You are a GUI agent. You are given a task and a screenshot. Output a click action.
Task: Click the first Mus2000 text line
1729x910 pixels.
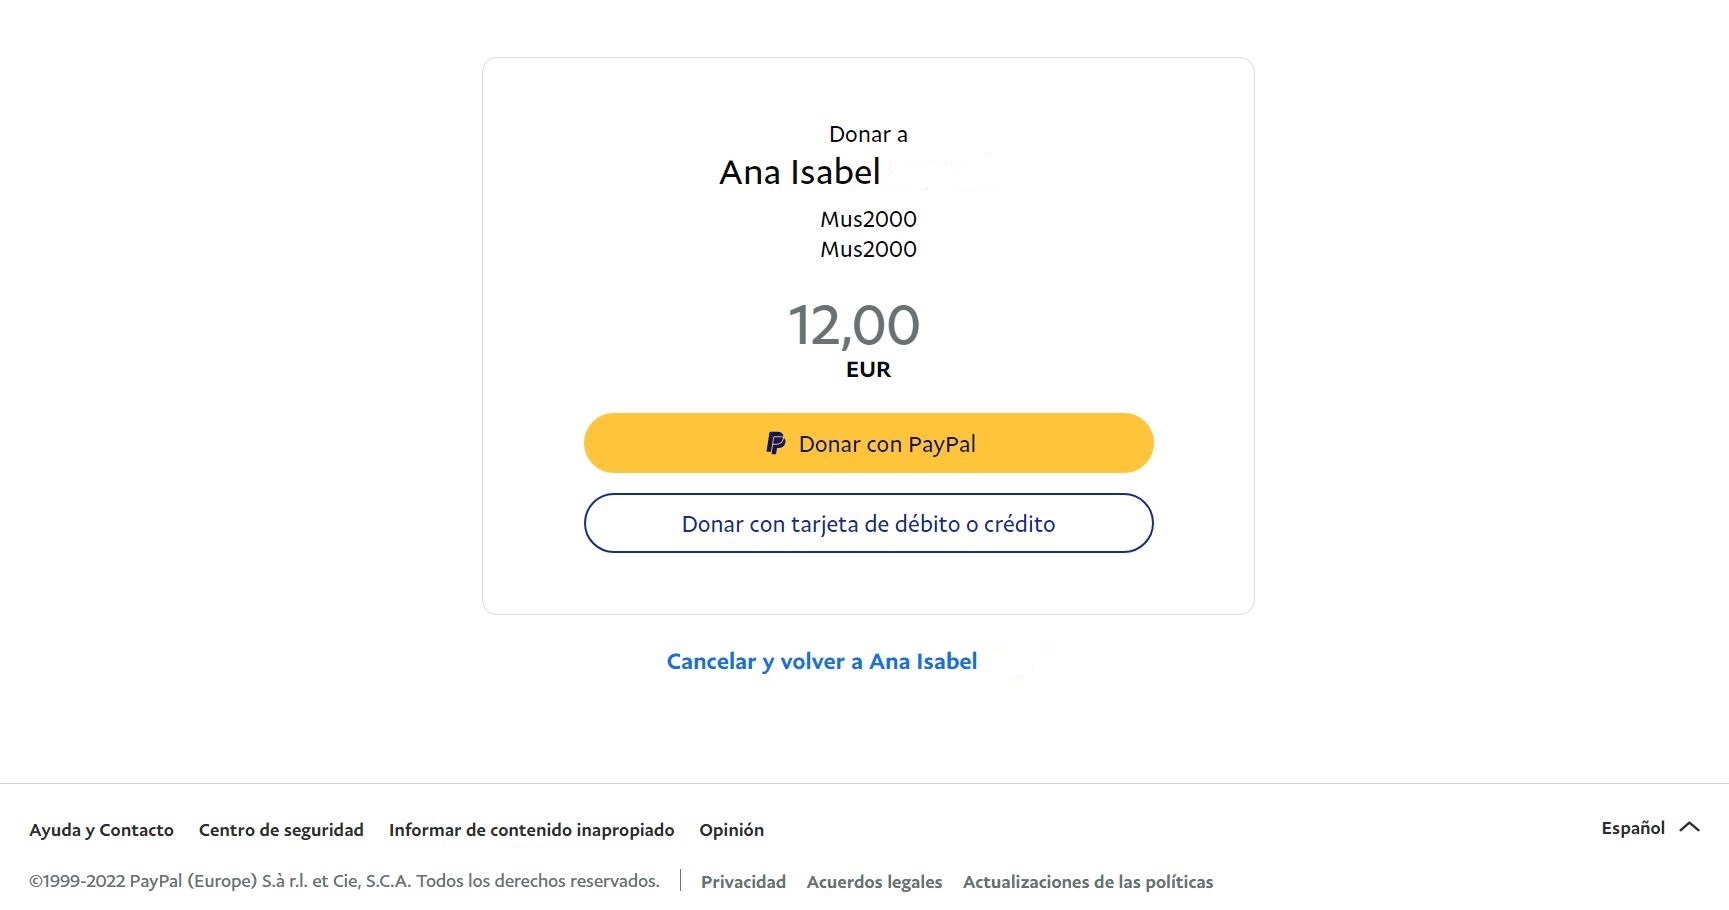pyautogui.click(x=868, y=219)
